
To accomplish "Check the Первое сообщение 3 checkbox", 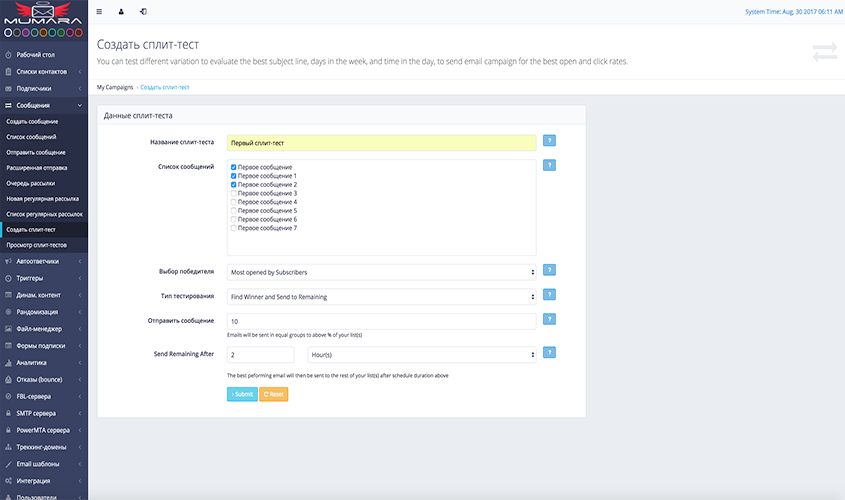I will [234, 193].
